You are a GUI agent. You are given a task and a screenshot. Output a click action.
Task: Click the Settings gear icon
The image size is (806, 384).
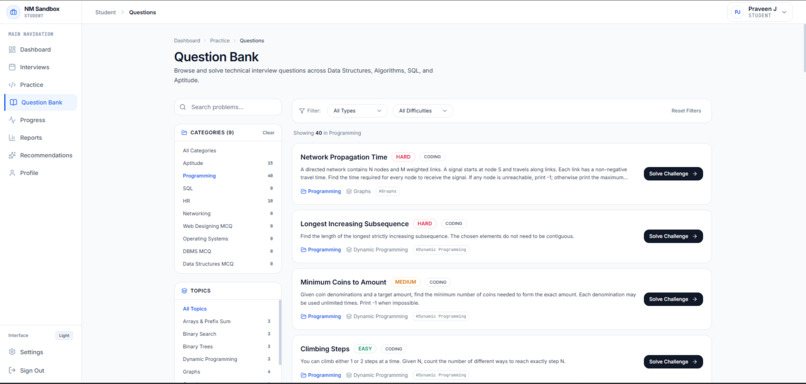[x=12, y=352]
